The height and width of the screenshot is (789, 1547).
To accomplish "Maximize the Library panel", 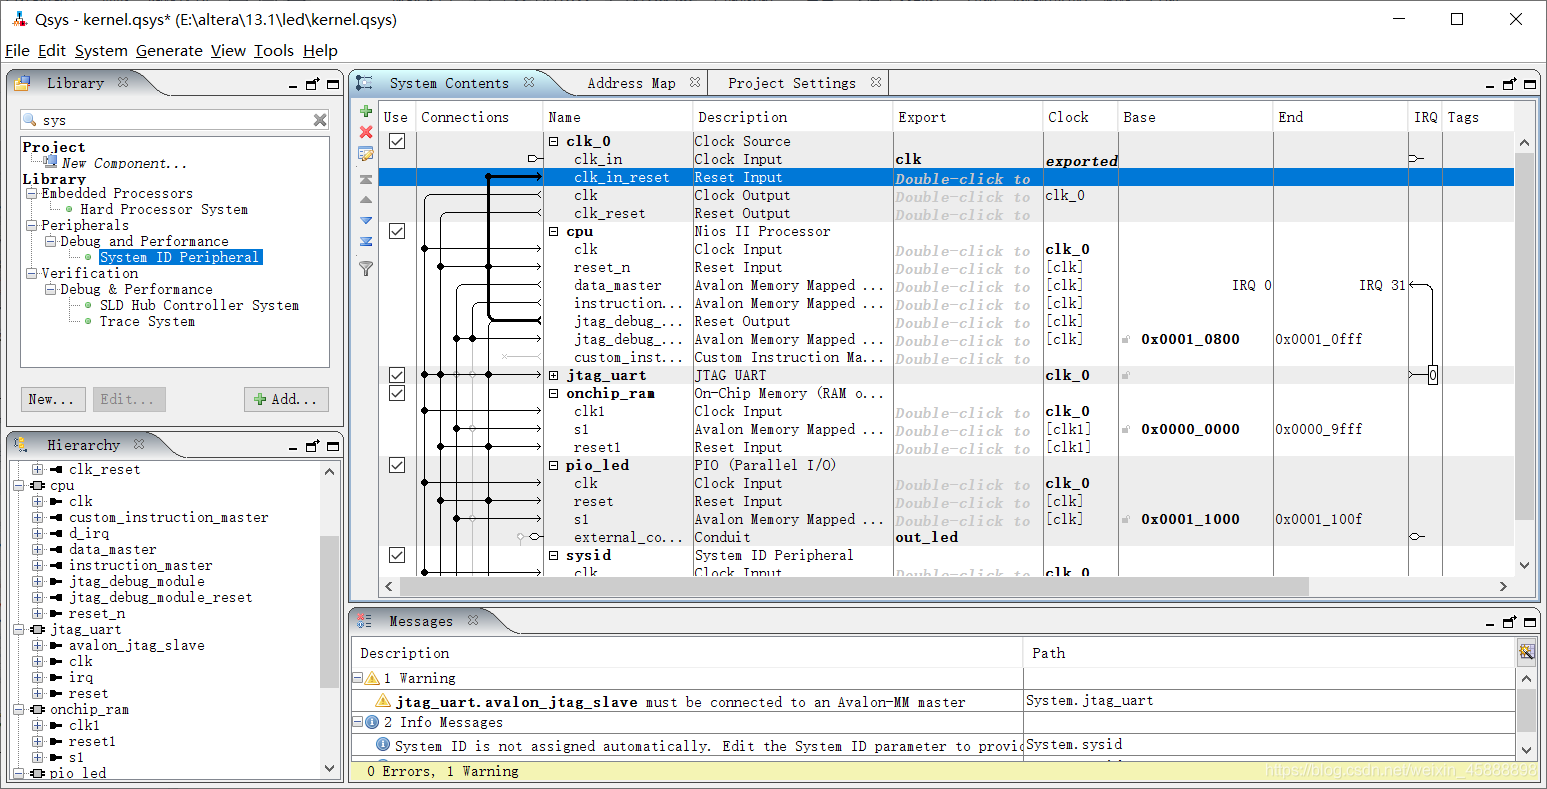I will click(332, 84).
